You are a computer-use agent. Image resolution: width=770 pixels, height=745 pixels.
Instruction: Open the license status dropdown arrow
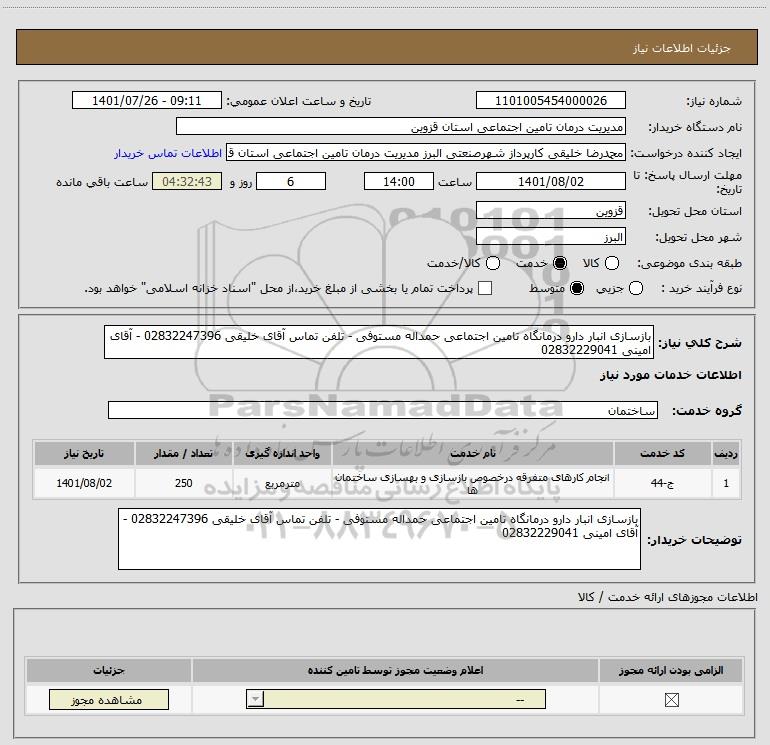pyautogui.click(x=255, y=699)
